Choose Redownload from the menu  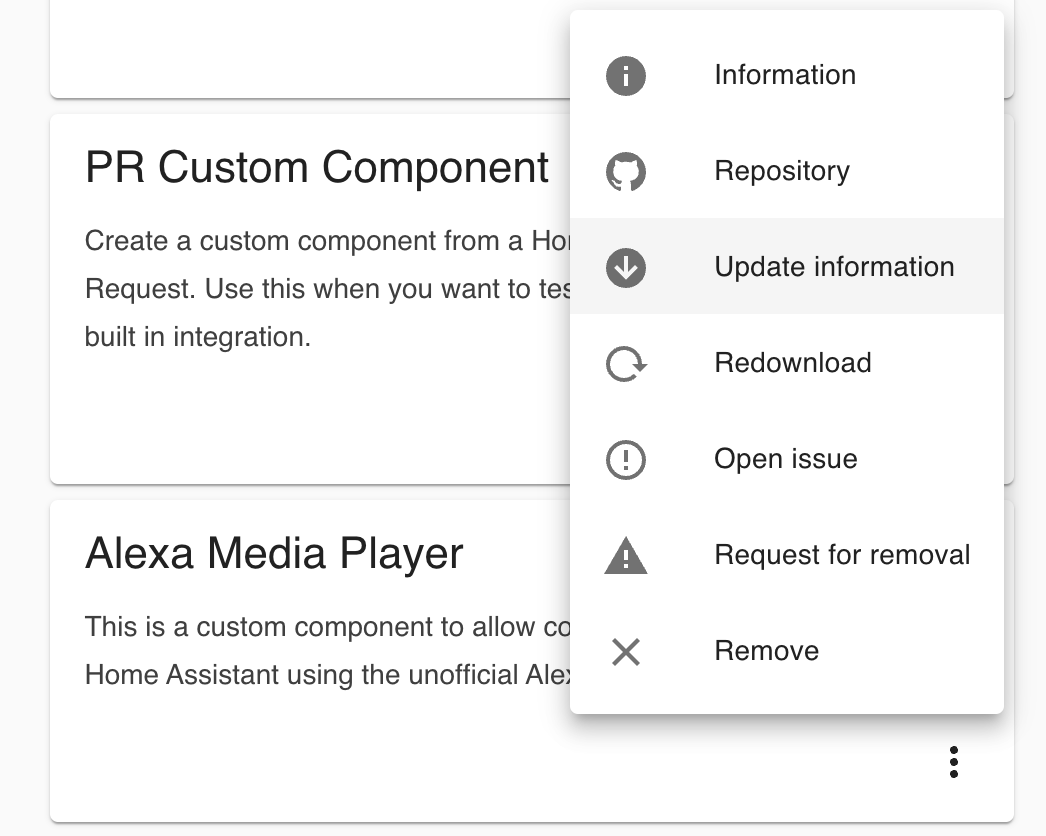pyautogui.click(x=787, y=362)
